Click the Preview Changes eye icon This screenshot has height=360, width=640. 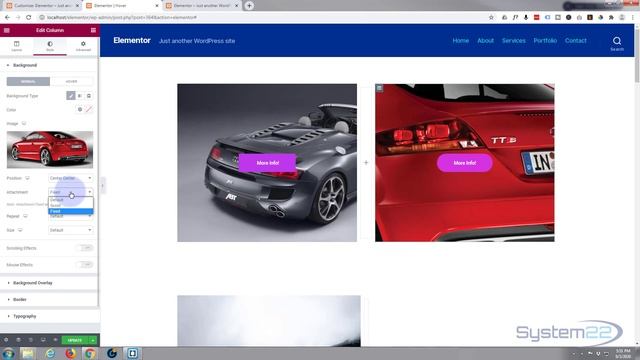point(55,340)
